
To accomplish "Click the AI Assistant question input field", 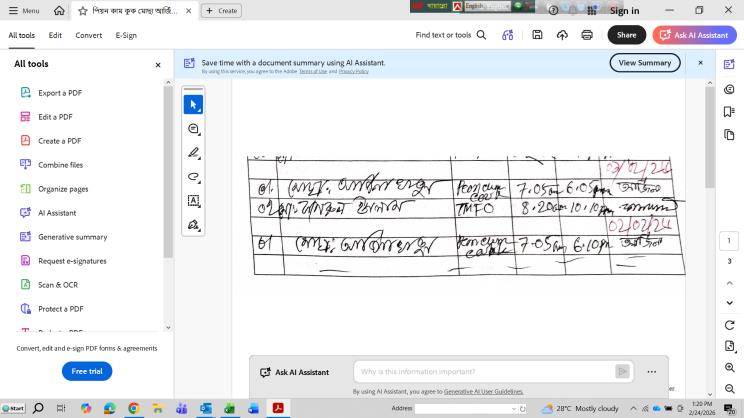I will coord(480,372).
